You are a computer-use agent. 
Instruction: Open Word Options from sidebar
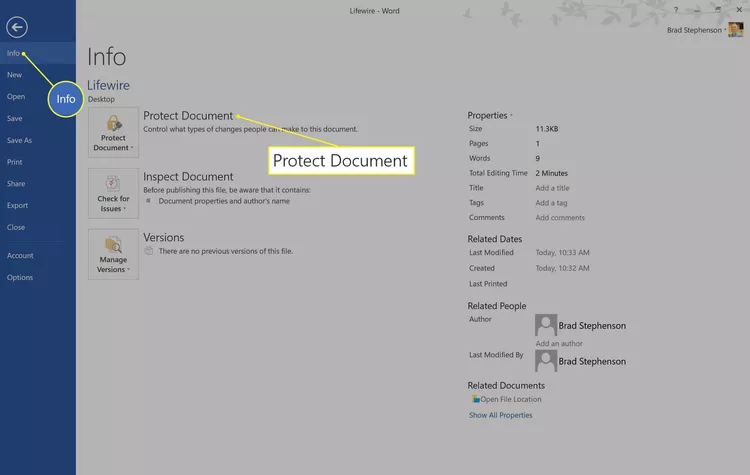click(38, 277)
